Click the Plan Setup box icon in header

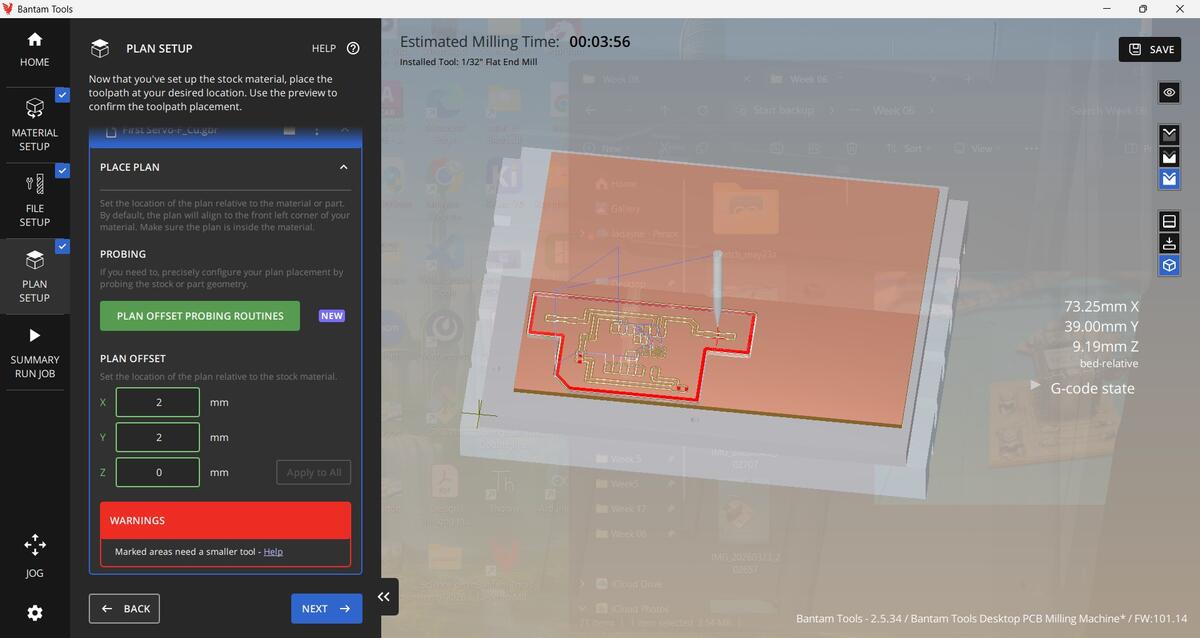pos(99,48)
